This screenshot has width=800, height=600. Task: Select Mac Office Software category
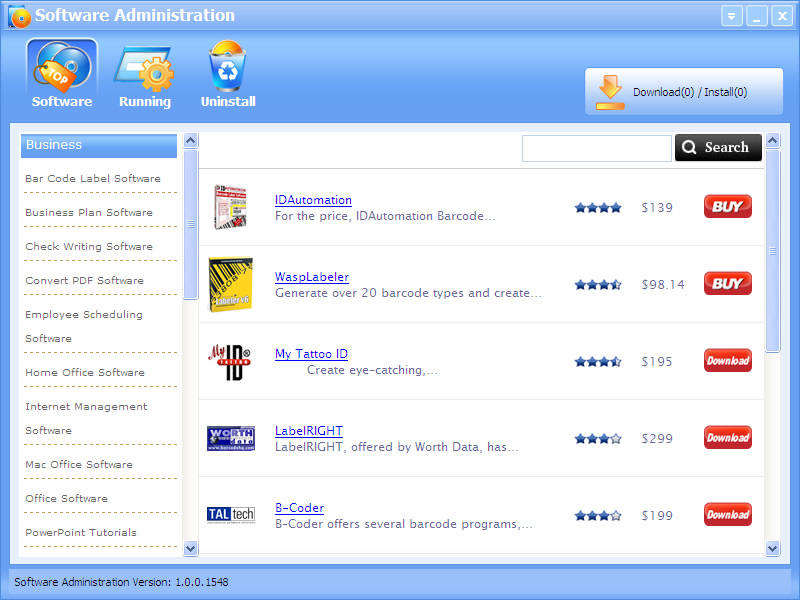pyautogui.click(x=79, y=464)
